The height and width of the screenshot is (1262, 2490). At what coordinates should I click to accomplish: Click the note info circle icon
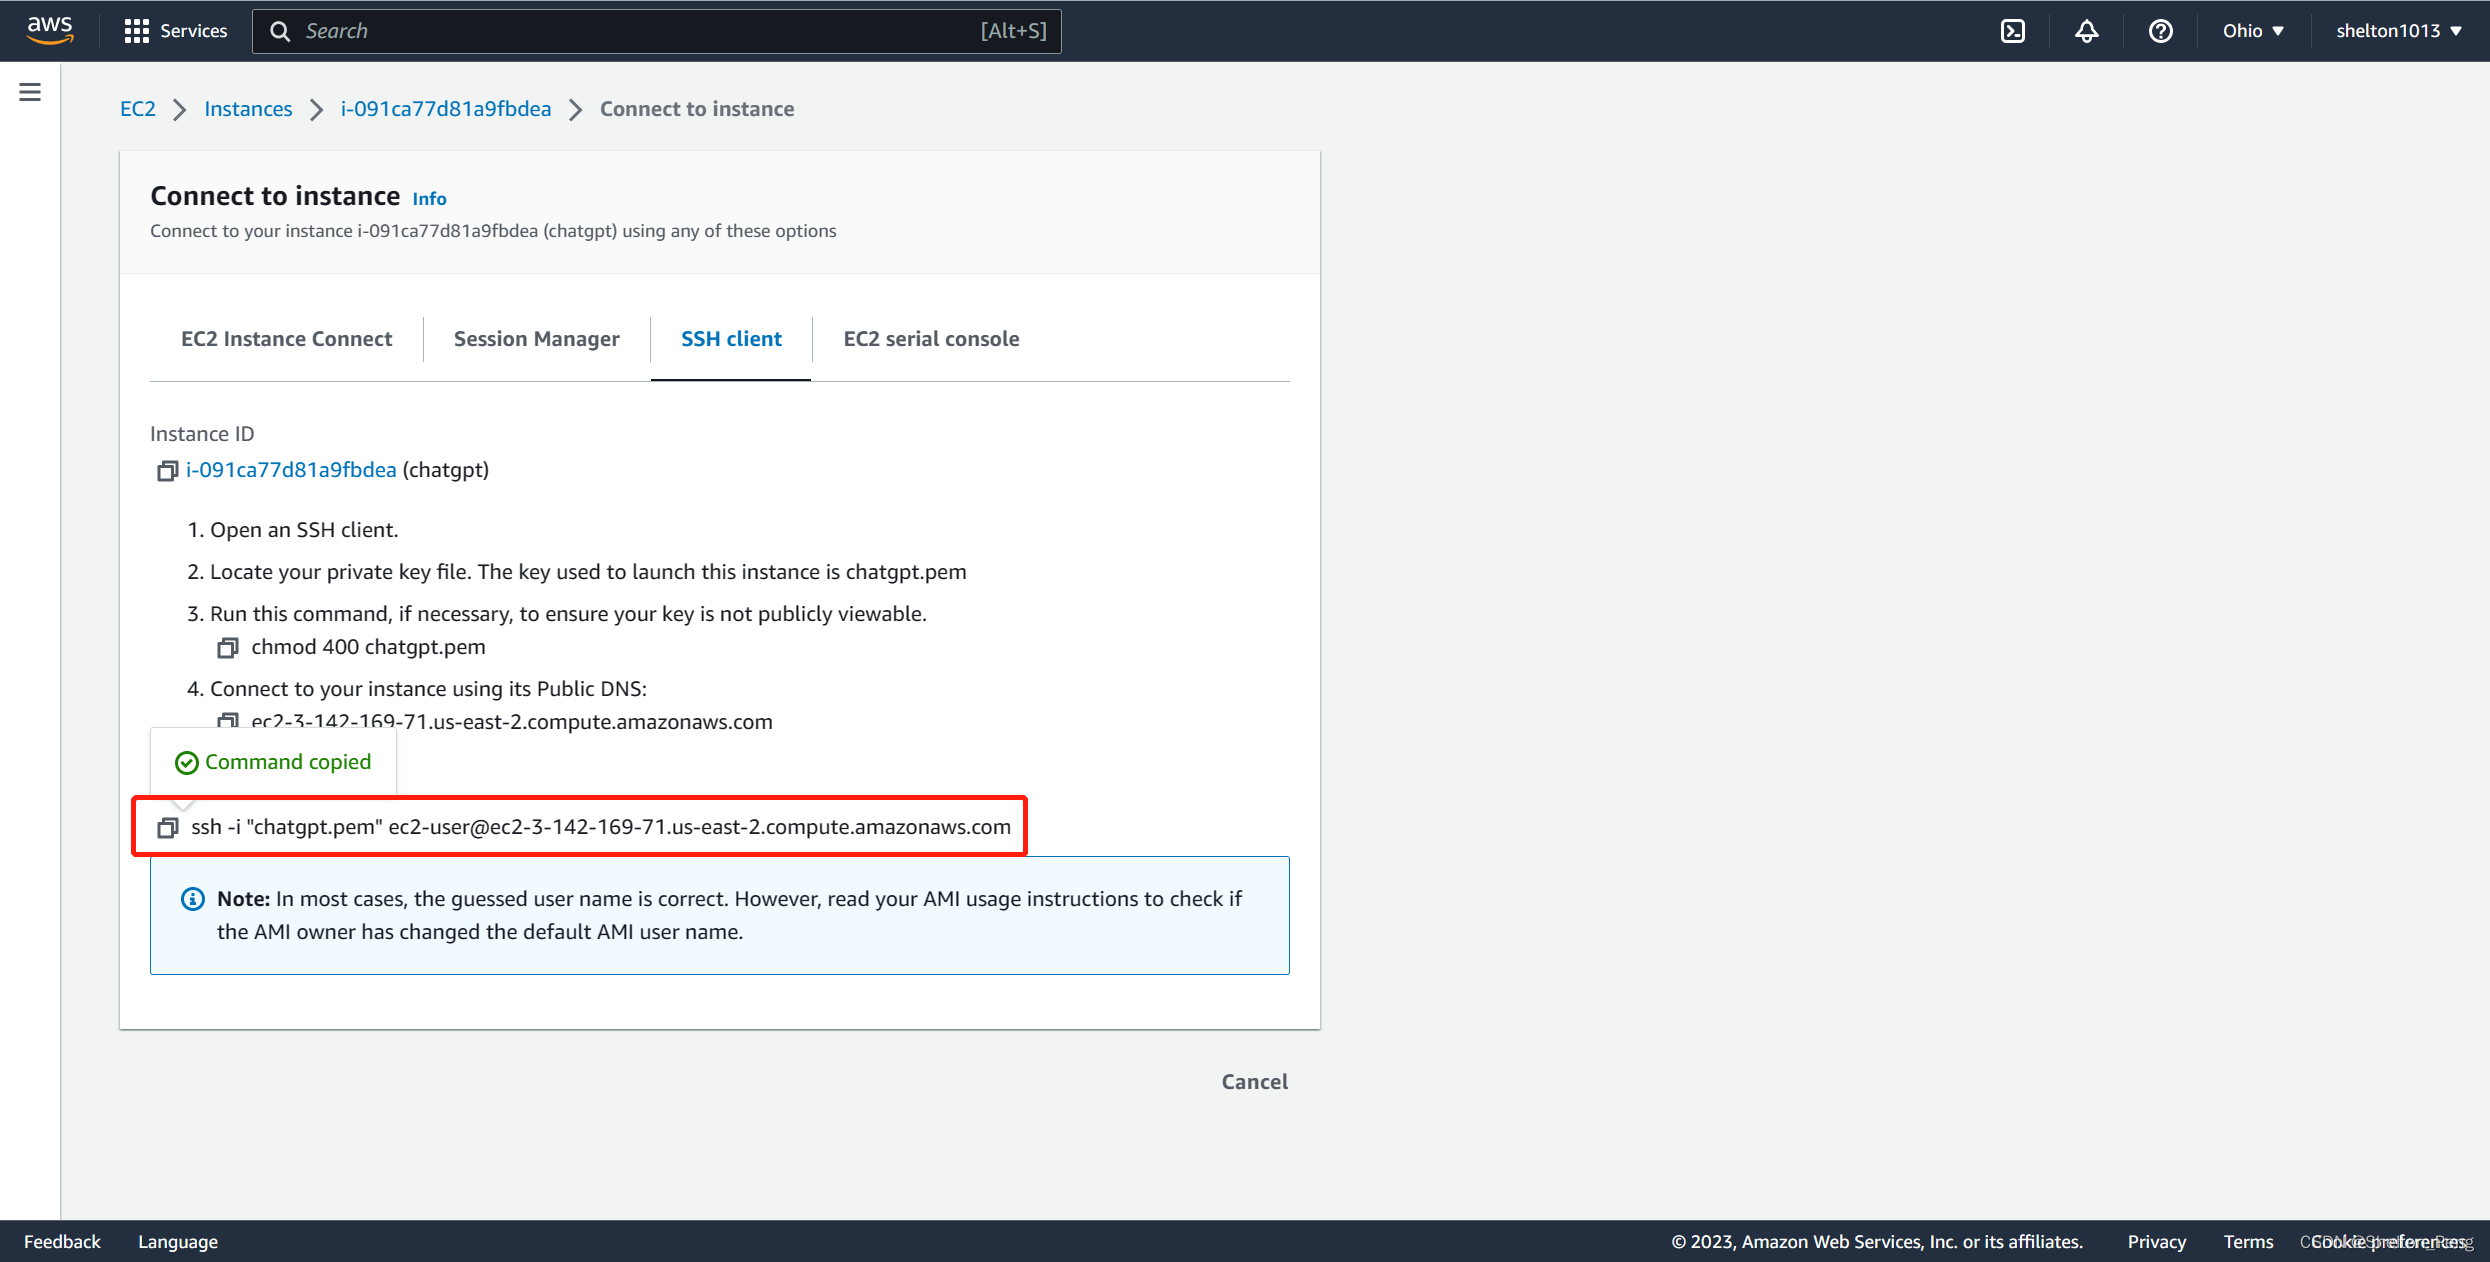pos(192,899)
